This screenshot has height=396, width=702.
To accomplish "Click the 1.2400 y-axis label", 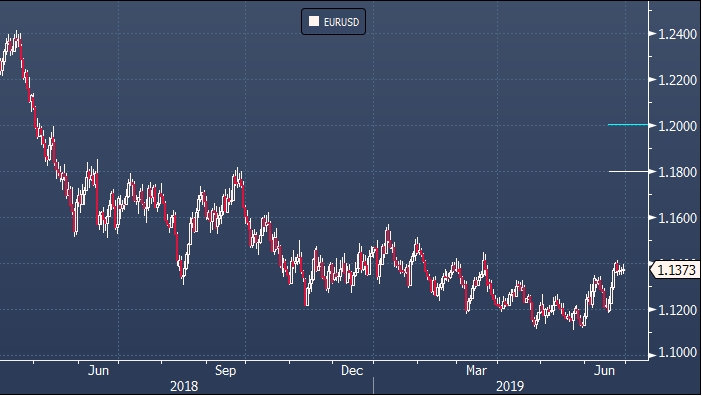I will coord(677,34).
